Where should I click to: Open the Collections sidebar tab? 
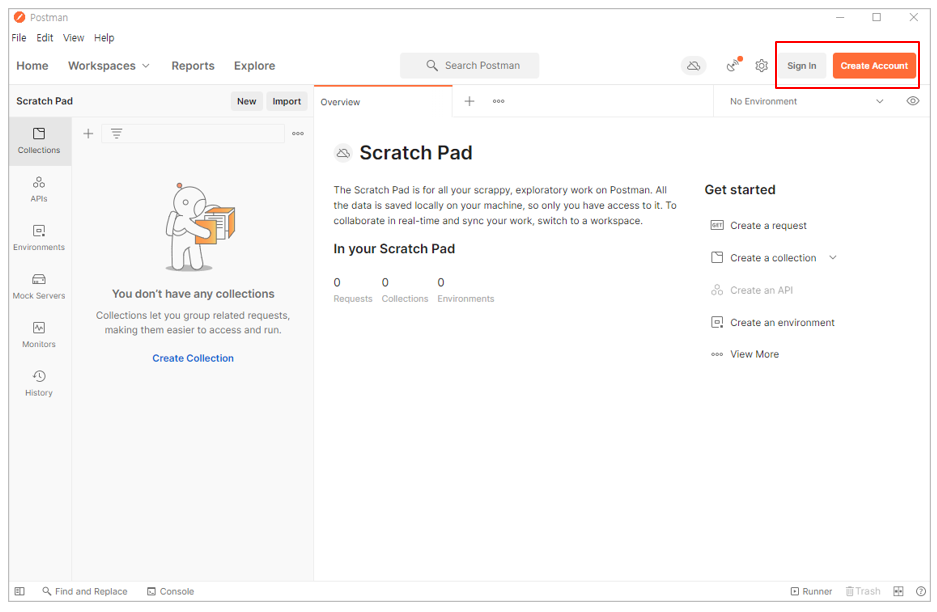coord(39,141)
